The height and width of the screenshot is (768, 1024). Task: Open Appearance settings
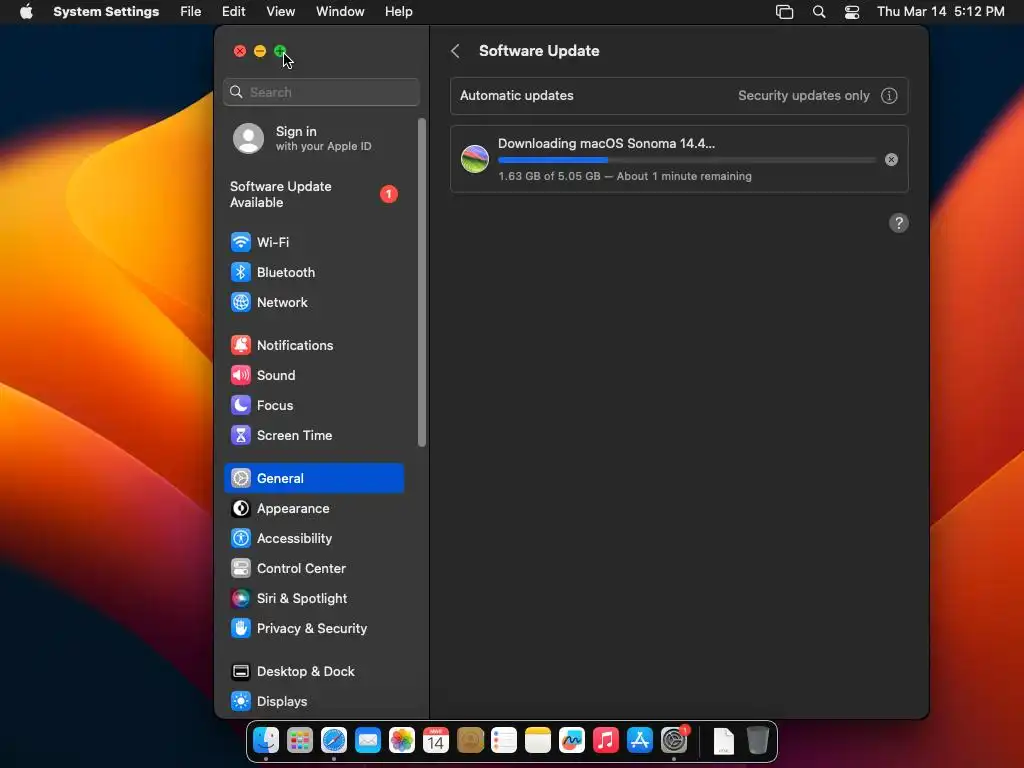click(313, 508)
